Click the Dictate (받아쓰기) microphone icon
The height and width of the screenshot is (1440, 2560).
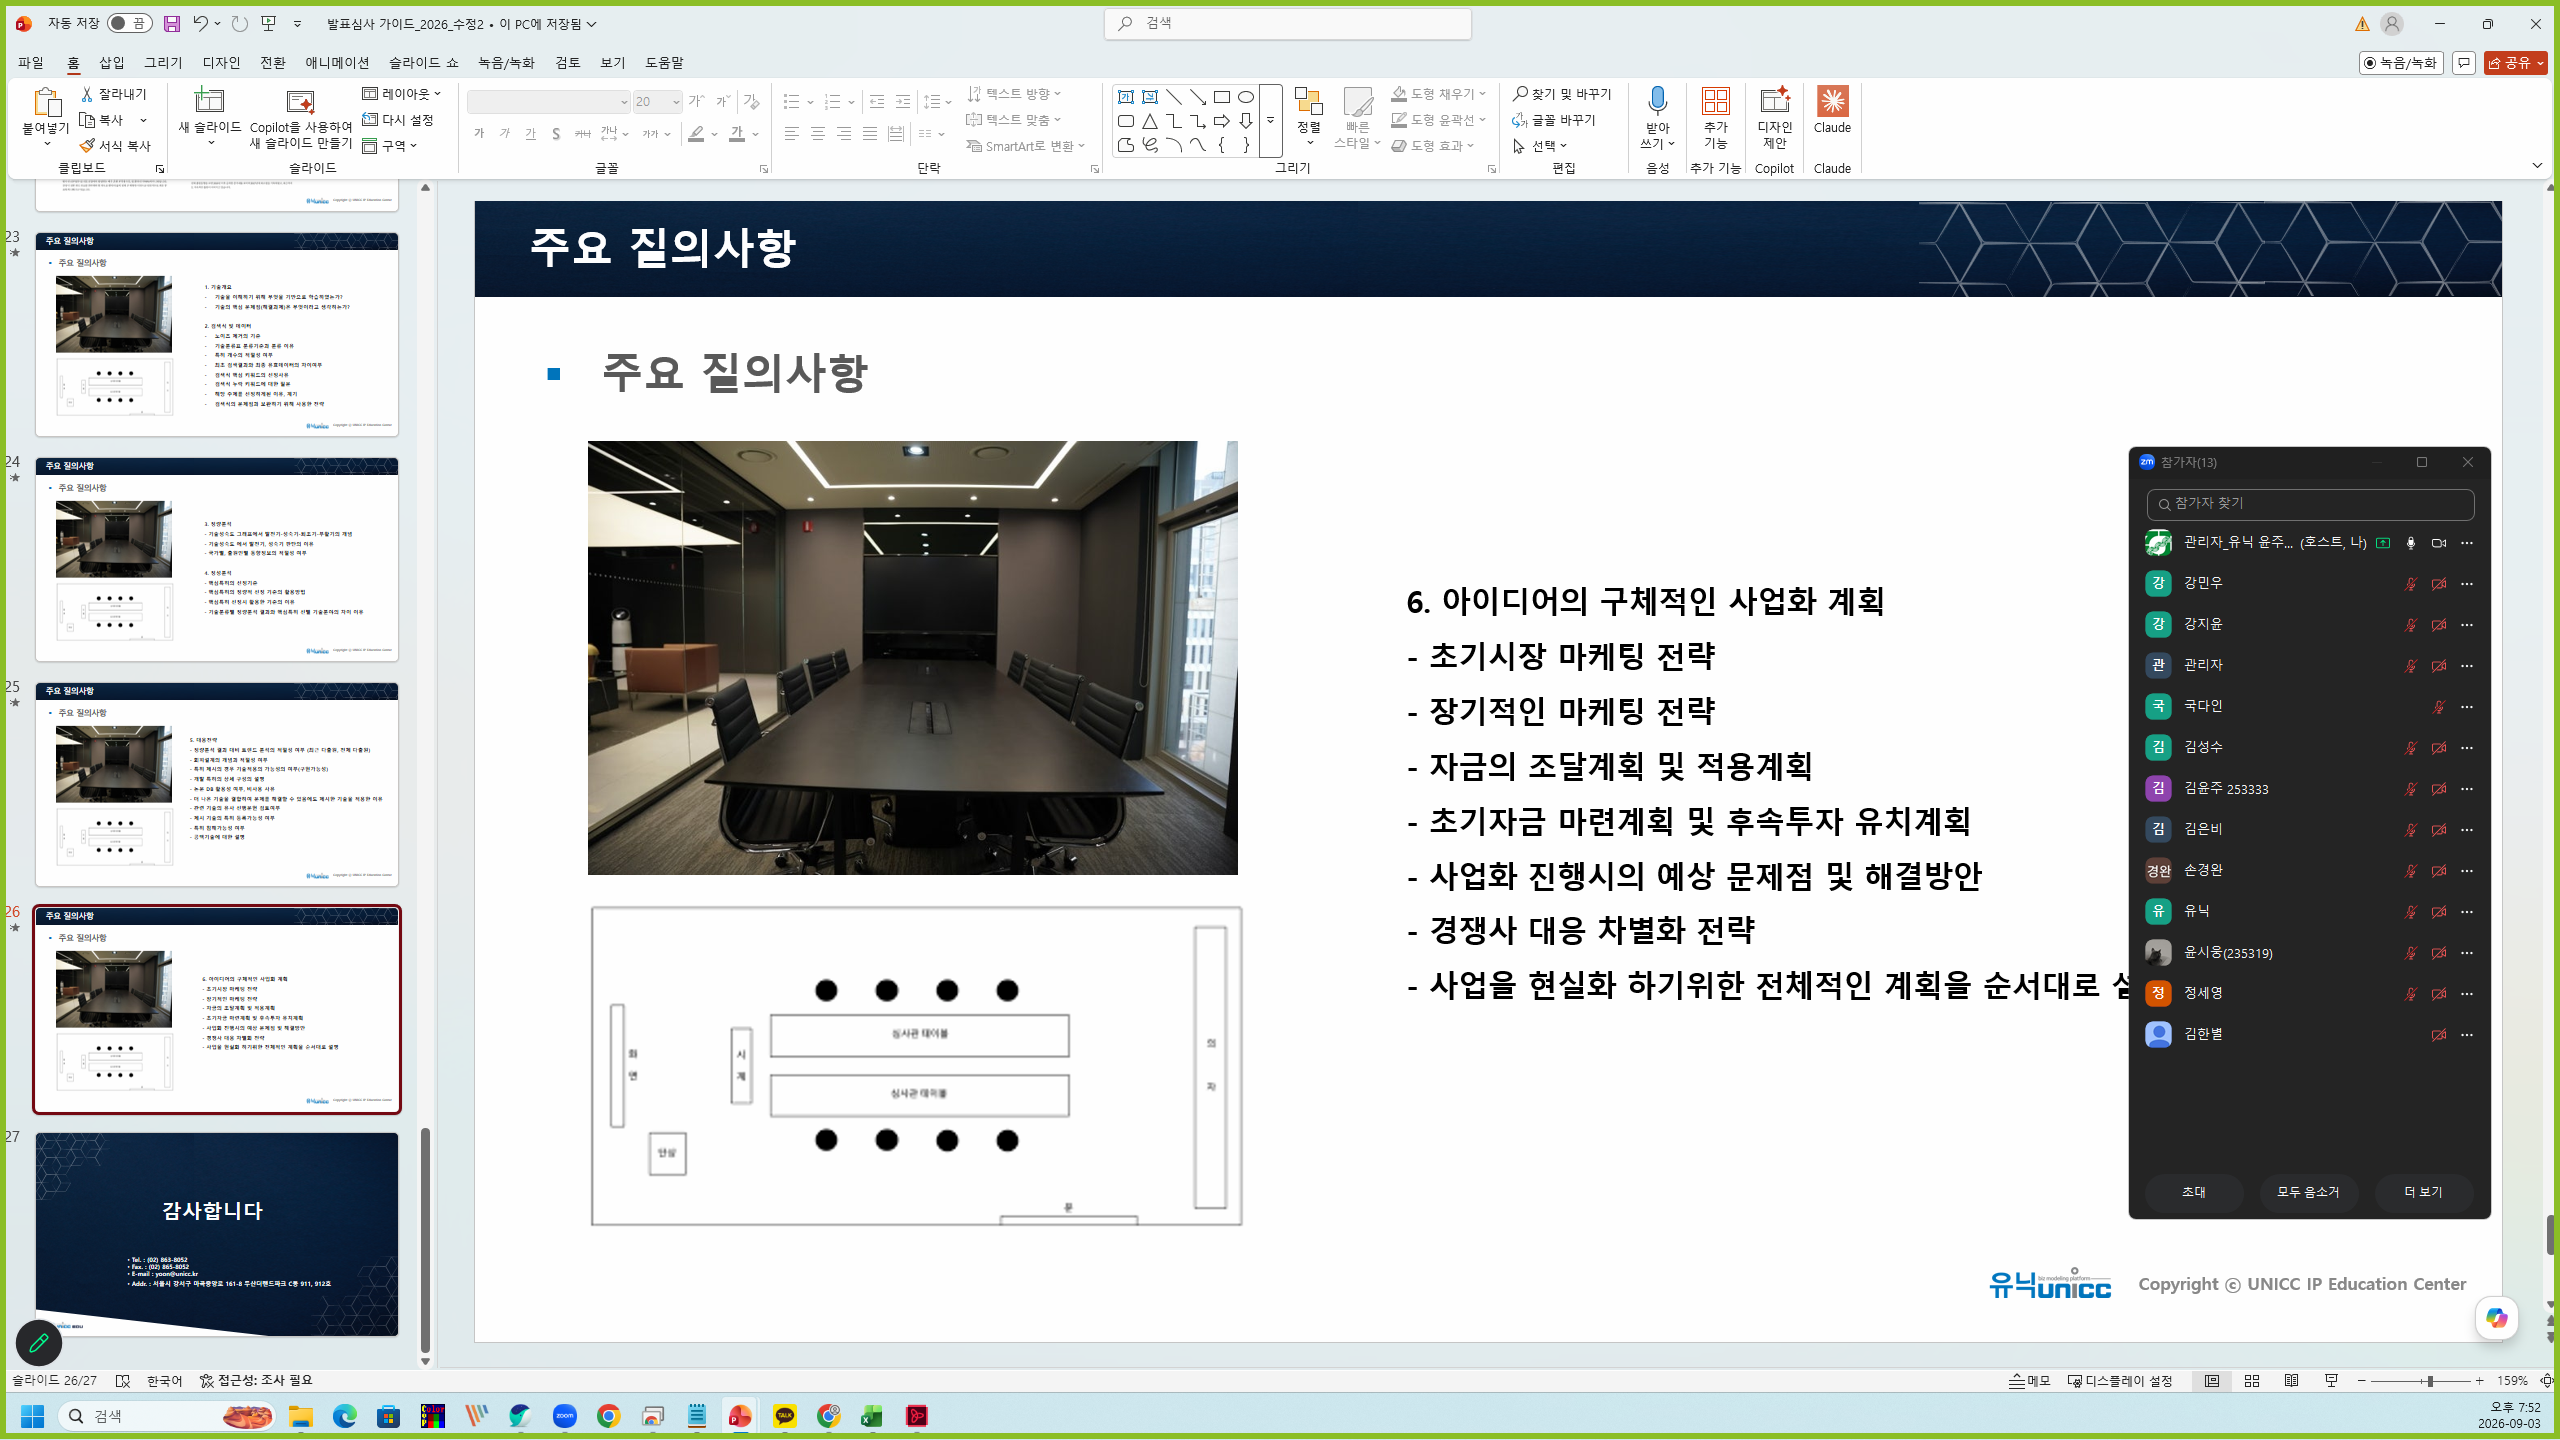tap(1657, 101)
